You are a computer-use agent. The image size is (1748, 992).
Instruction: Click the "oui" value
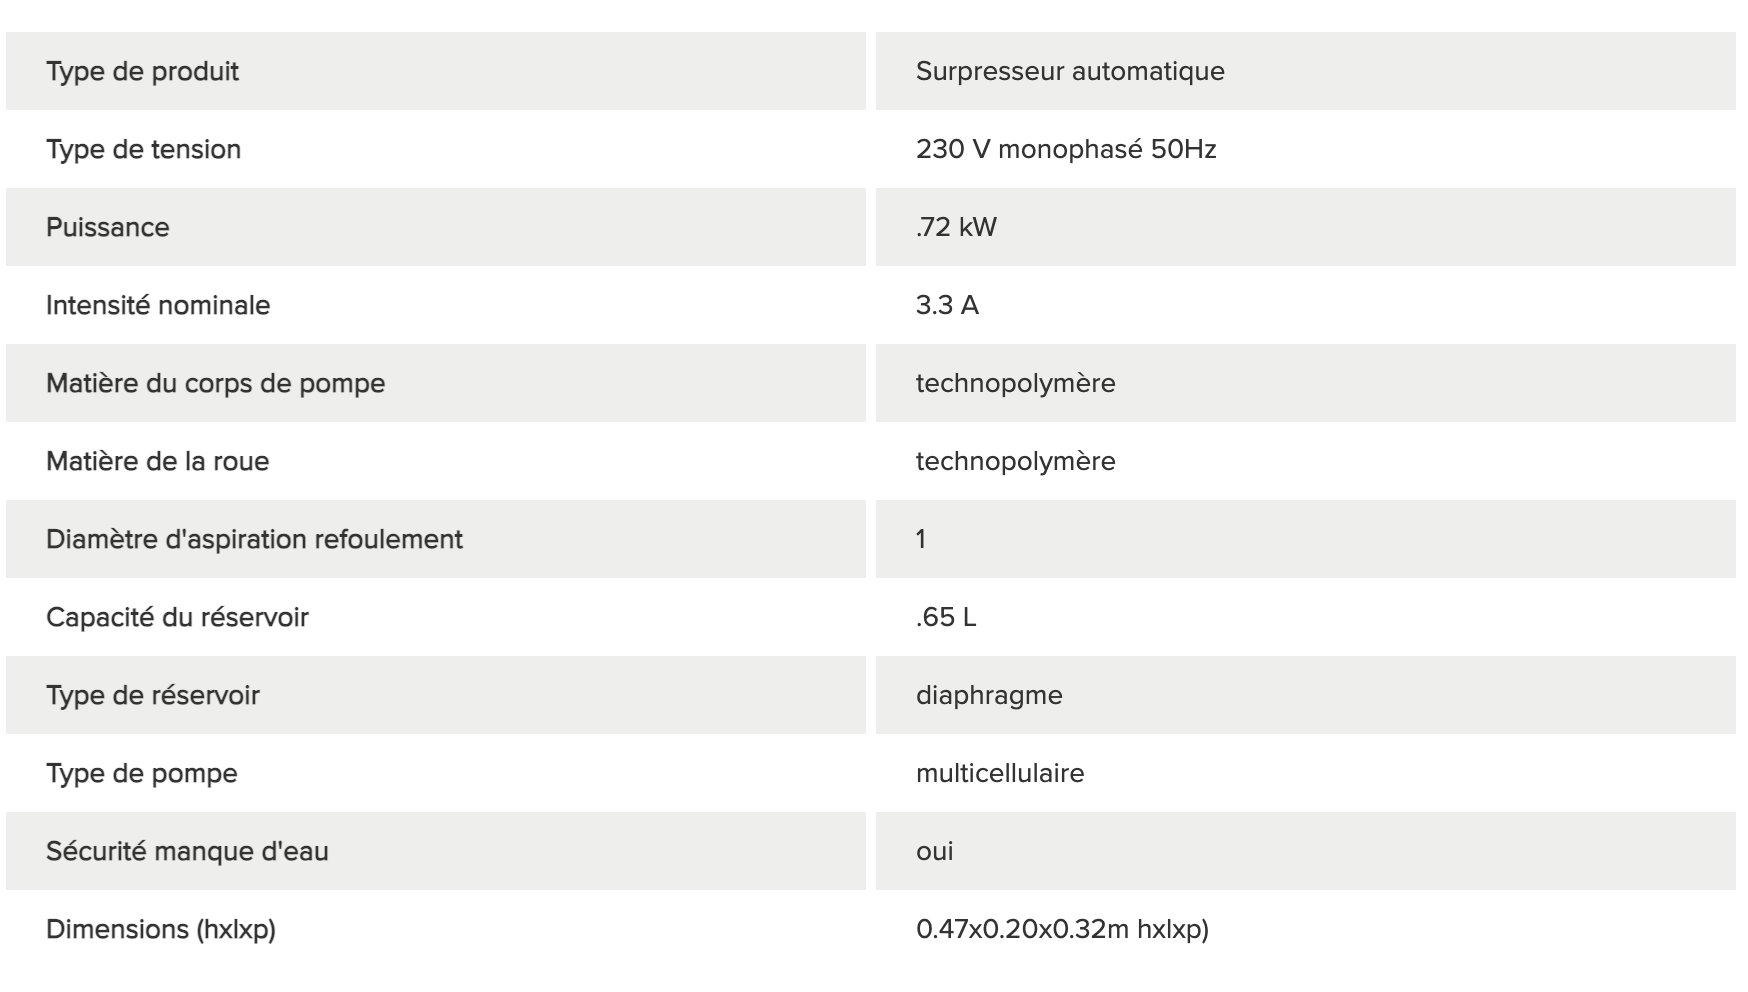point(934,851)
